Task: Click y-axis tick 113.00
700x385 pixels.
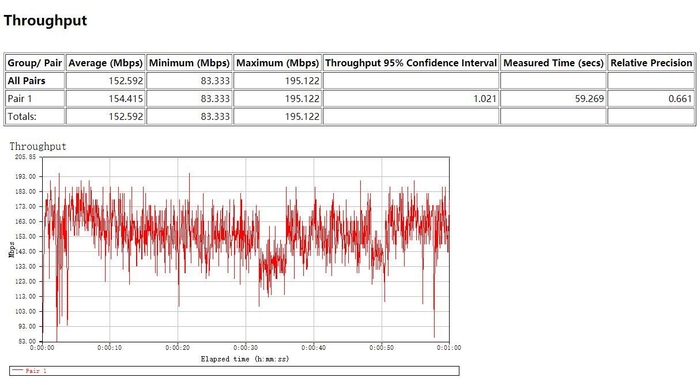Action: 25,296
